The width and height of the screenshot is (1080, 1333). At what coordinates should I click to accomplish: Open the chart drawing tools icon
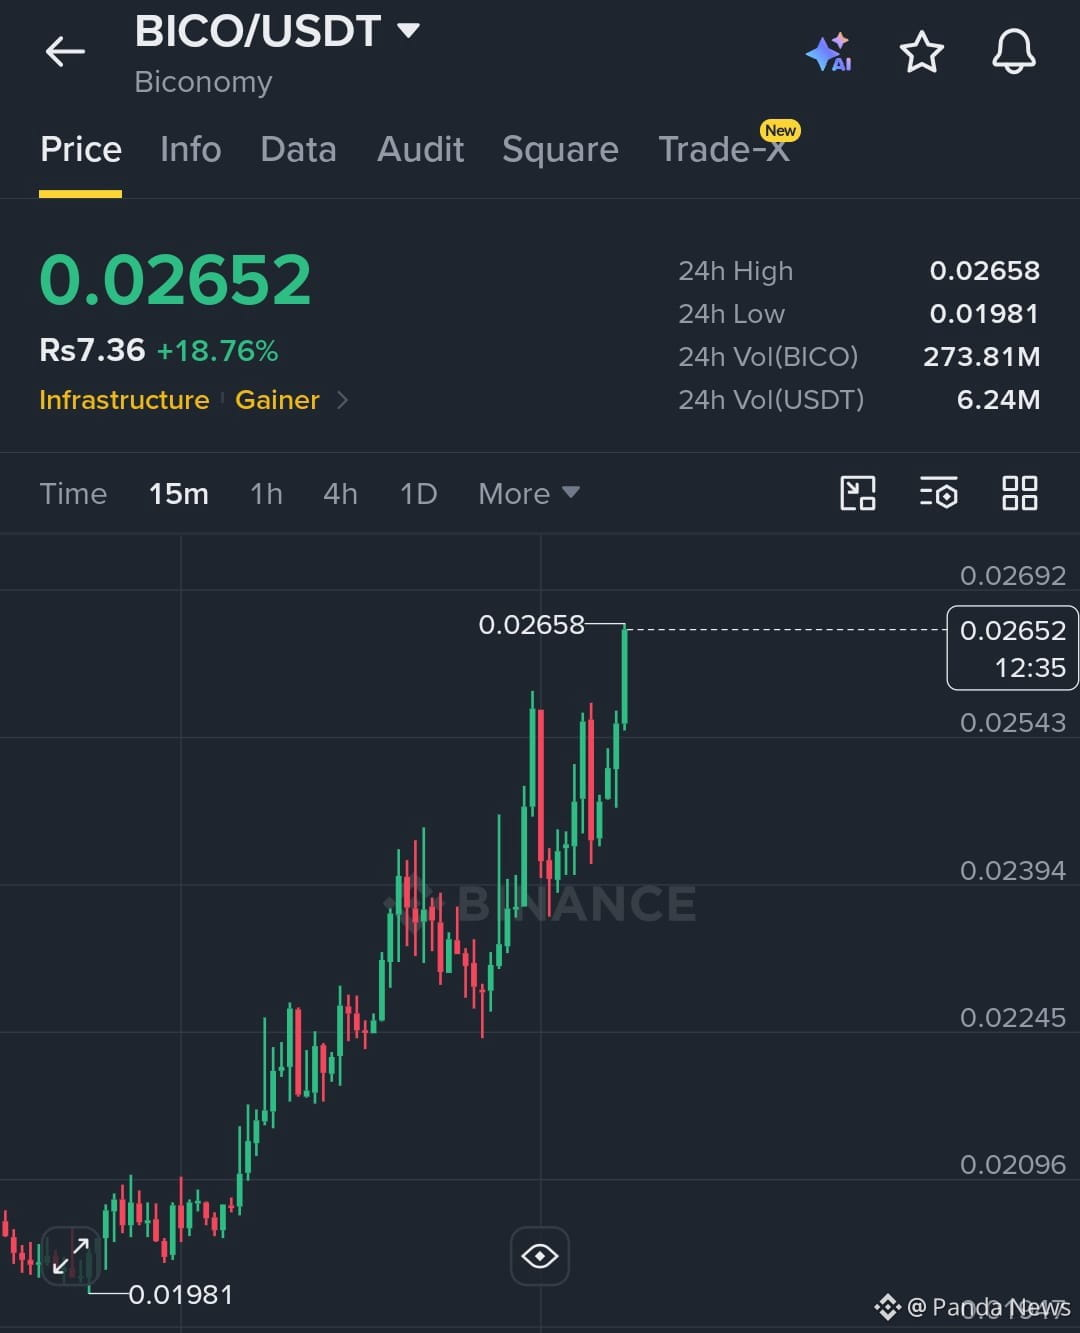[x=858, y=493]
